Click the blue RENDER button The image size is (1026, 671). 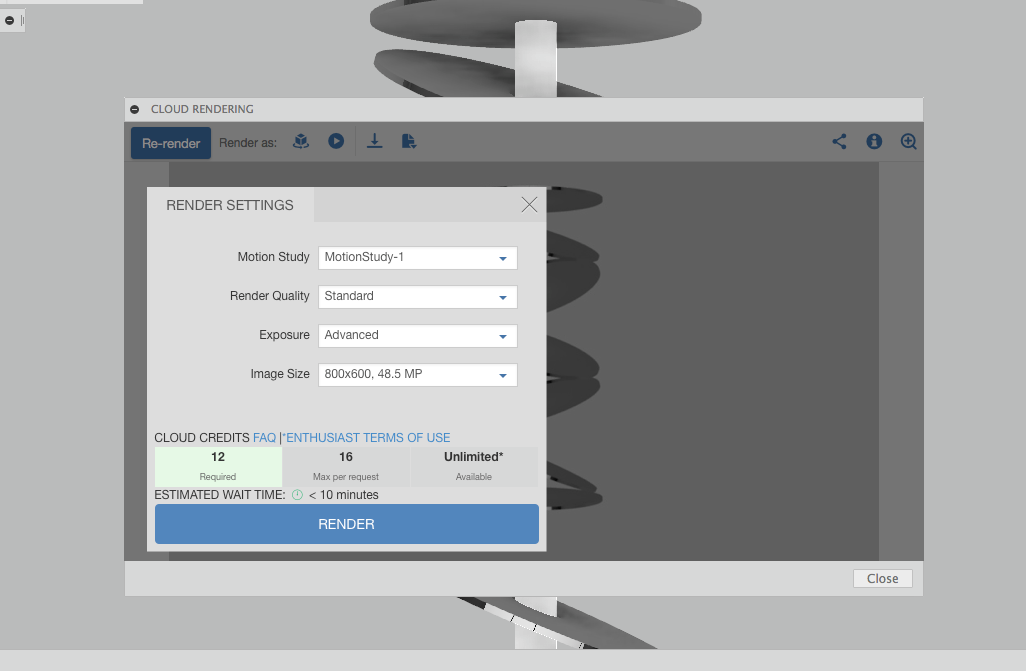click(346, 523)
